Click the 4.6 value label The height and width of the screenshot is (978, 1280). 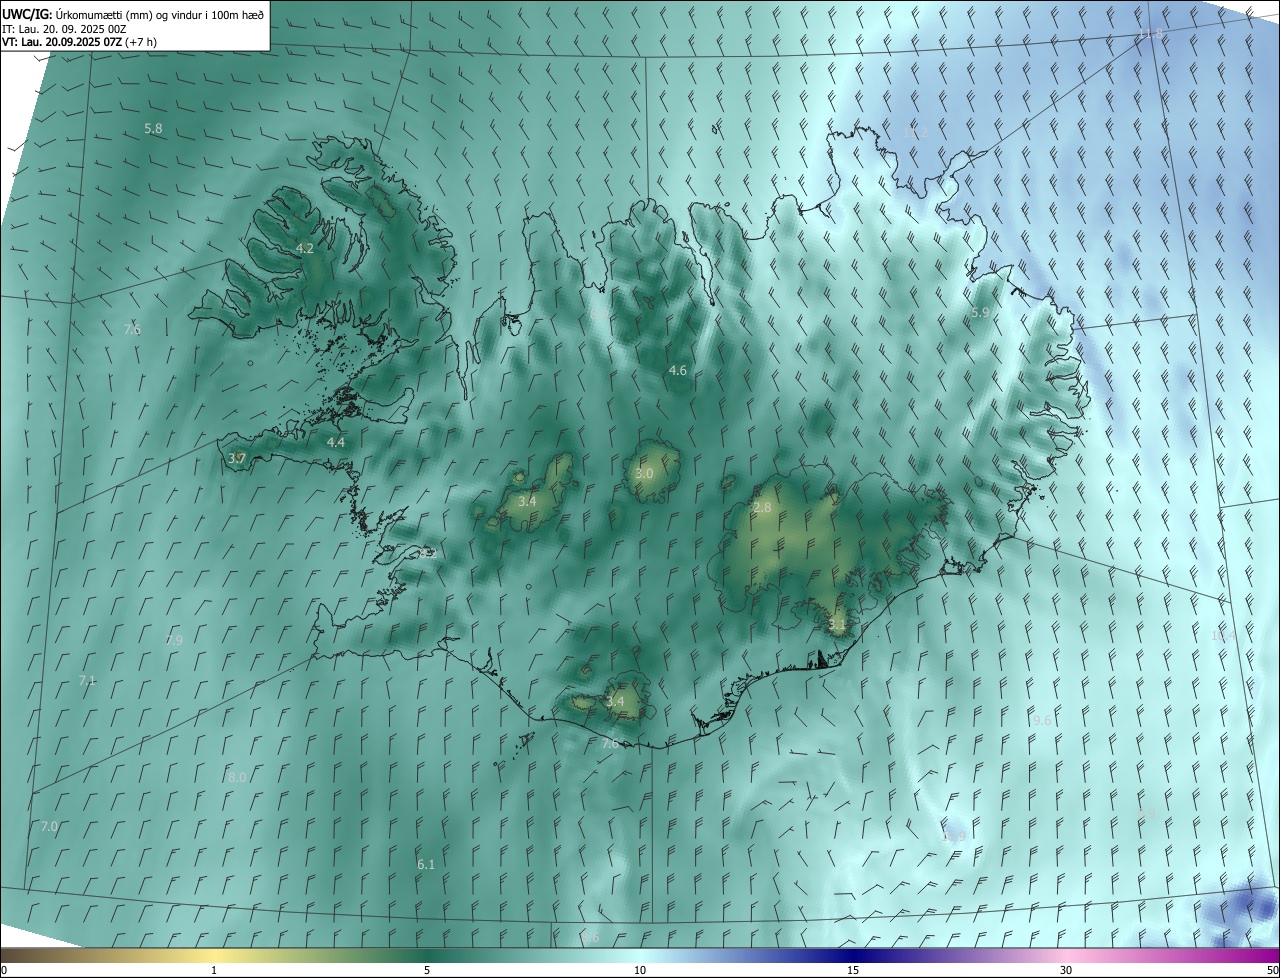678,371
